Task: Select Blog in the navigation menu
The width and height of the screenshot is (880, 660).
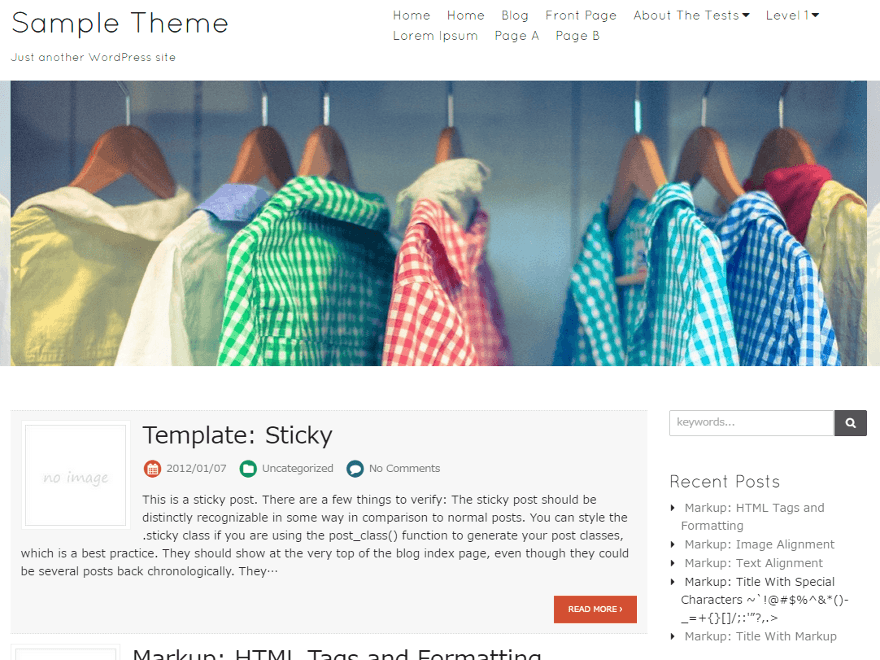Action: 515,15
